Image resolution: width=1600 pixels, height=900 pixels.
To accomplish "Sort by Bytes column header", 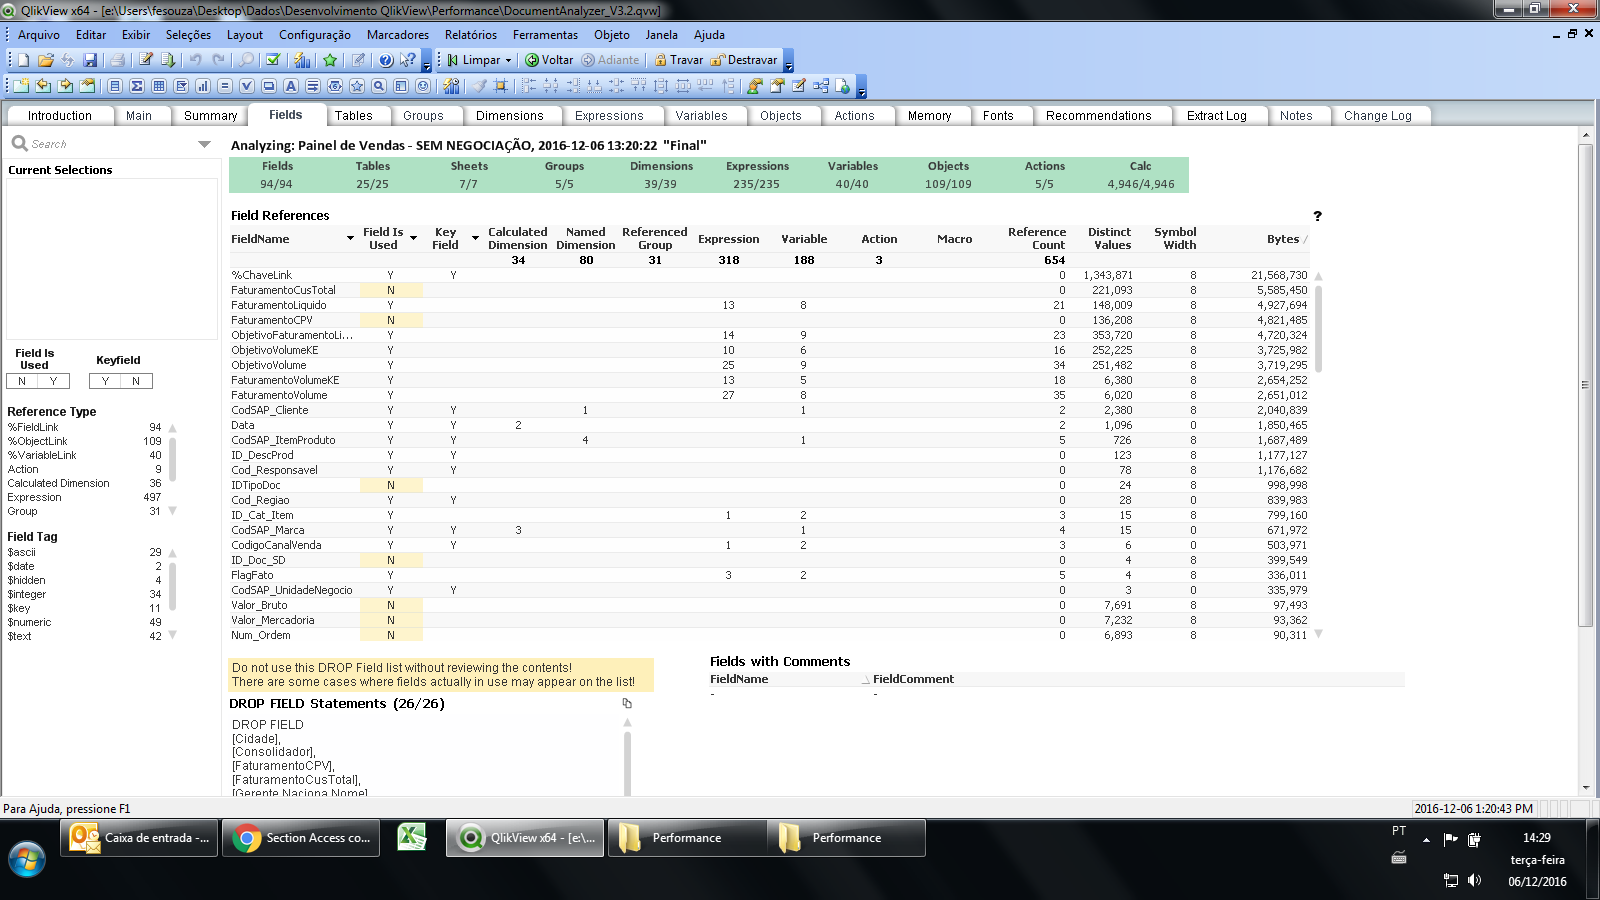I will coord(1283,239).
